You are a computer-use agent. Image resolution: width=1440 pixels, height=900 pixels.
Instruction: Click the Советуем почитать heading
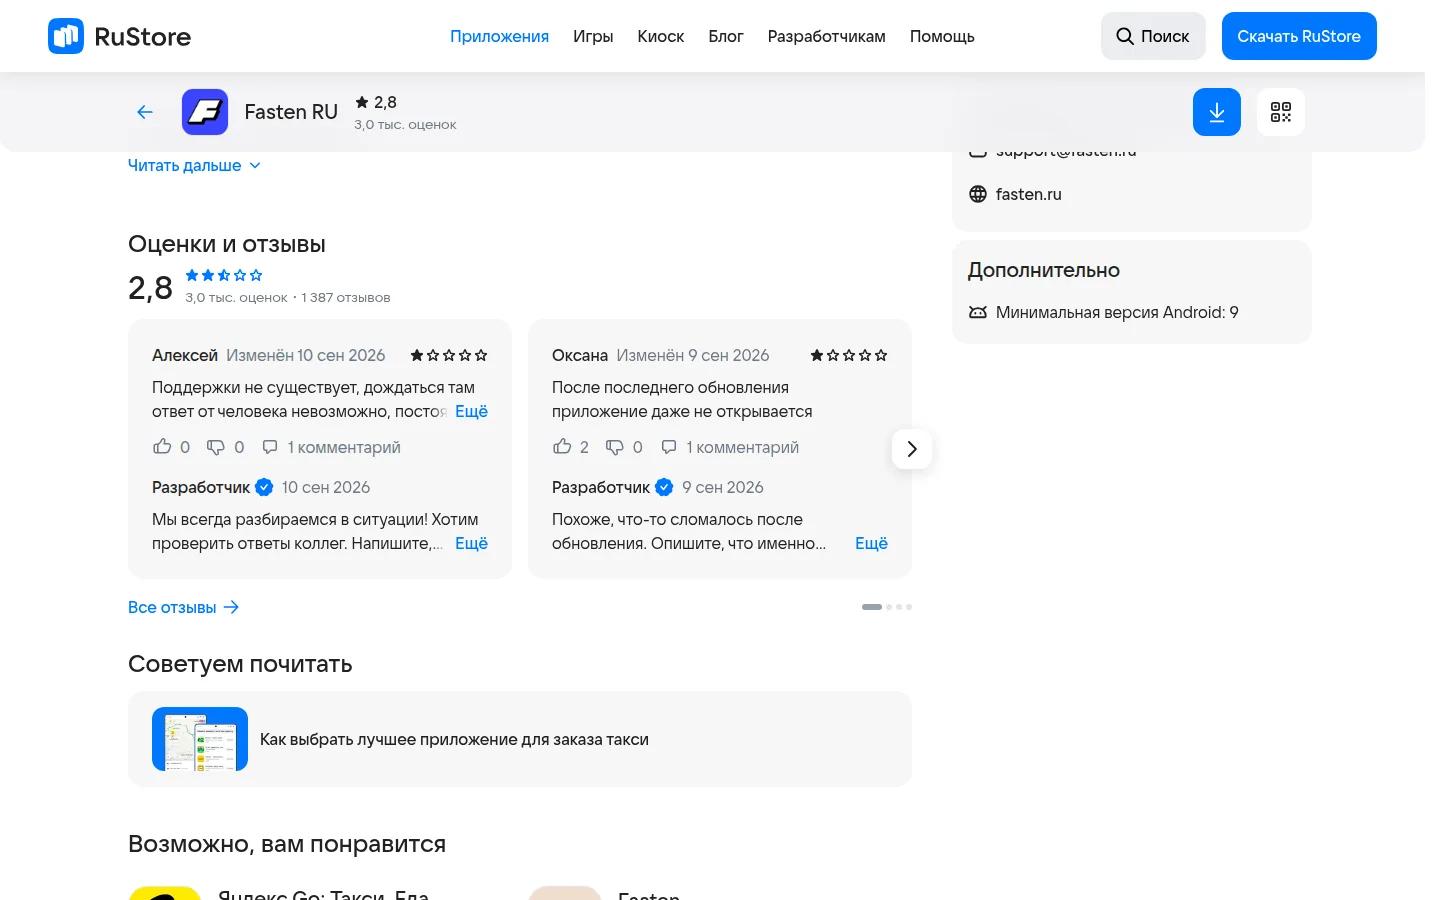(x=240, y=664)
